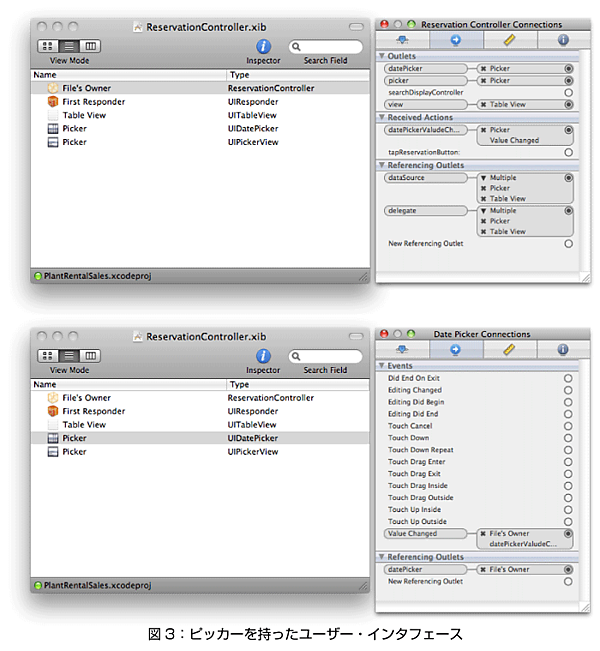Collapse Referencing Outlets in Date Picker Connections
600x651 pixels.
(x=382, y=557)
